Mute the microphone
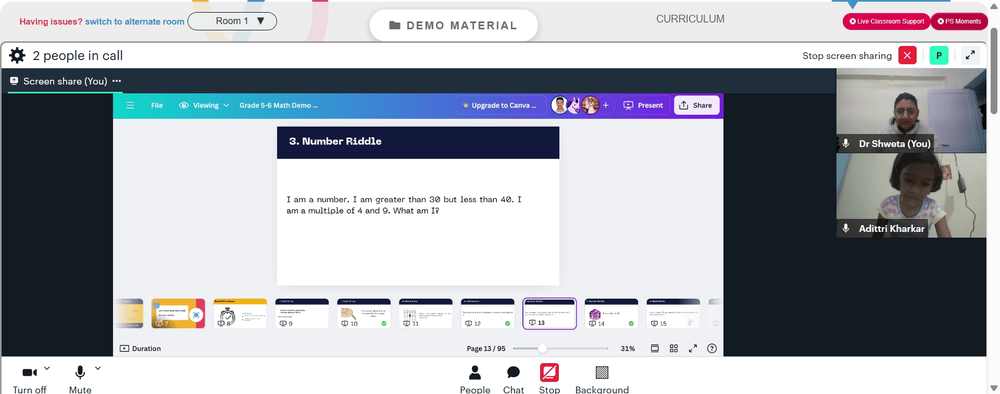 pyautogui.click(x=80, y=379)
